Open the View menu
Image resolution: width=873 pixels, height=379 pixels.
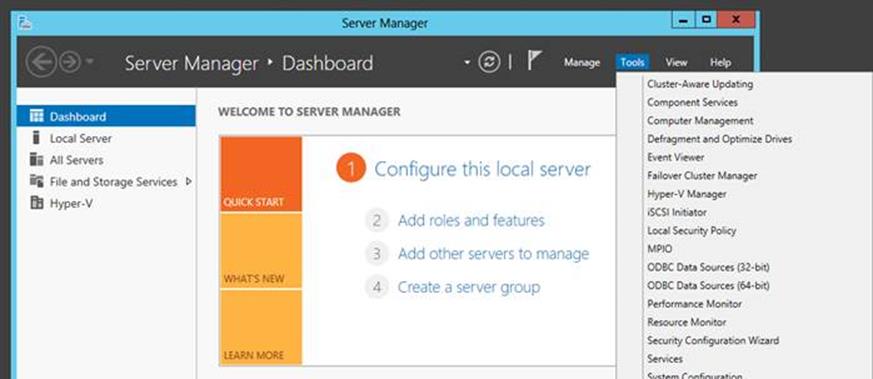[676, 62]
